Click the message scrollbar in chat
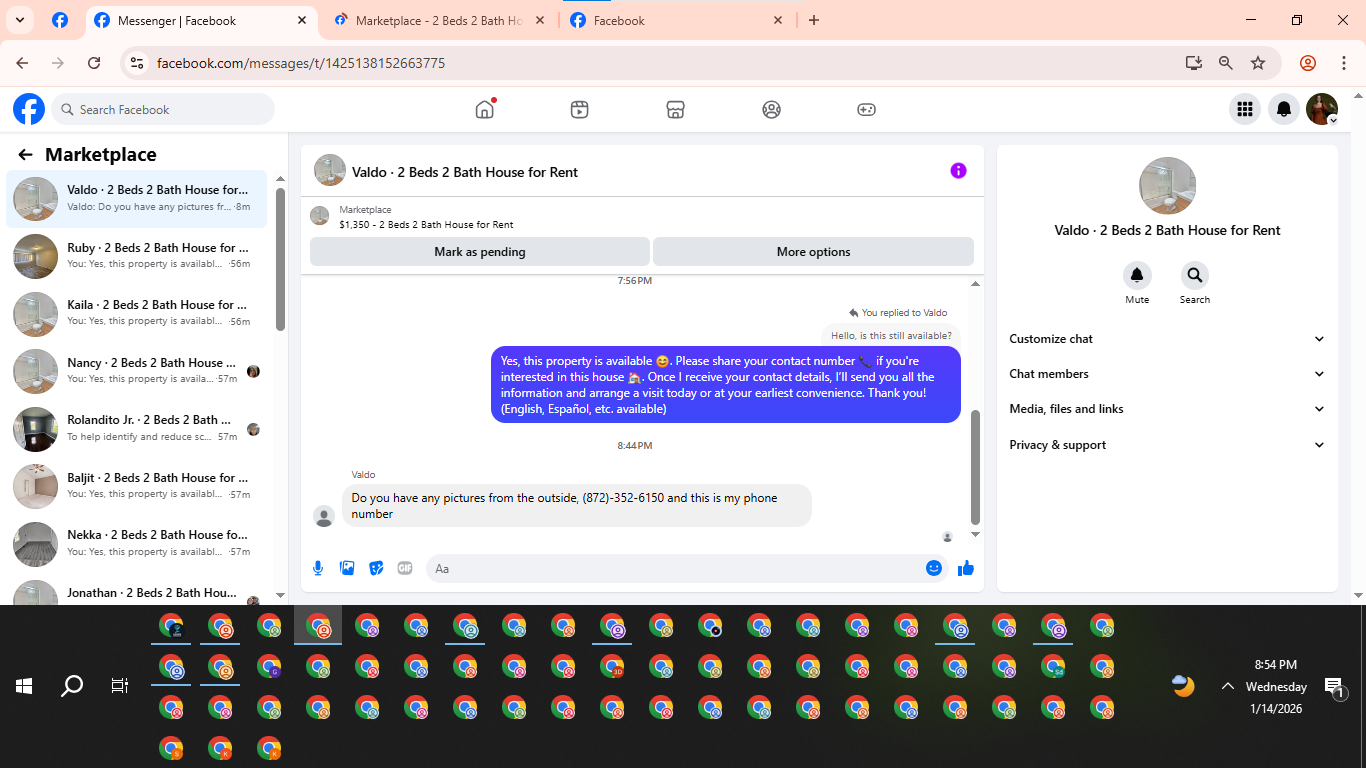This screenshot has width=1366, height=768. pyautogui.click(x=976, y=467)
